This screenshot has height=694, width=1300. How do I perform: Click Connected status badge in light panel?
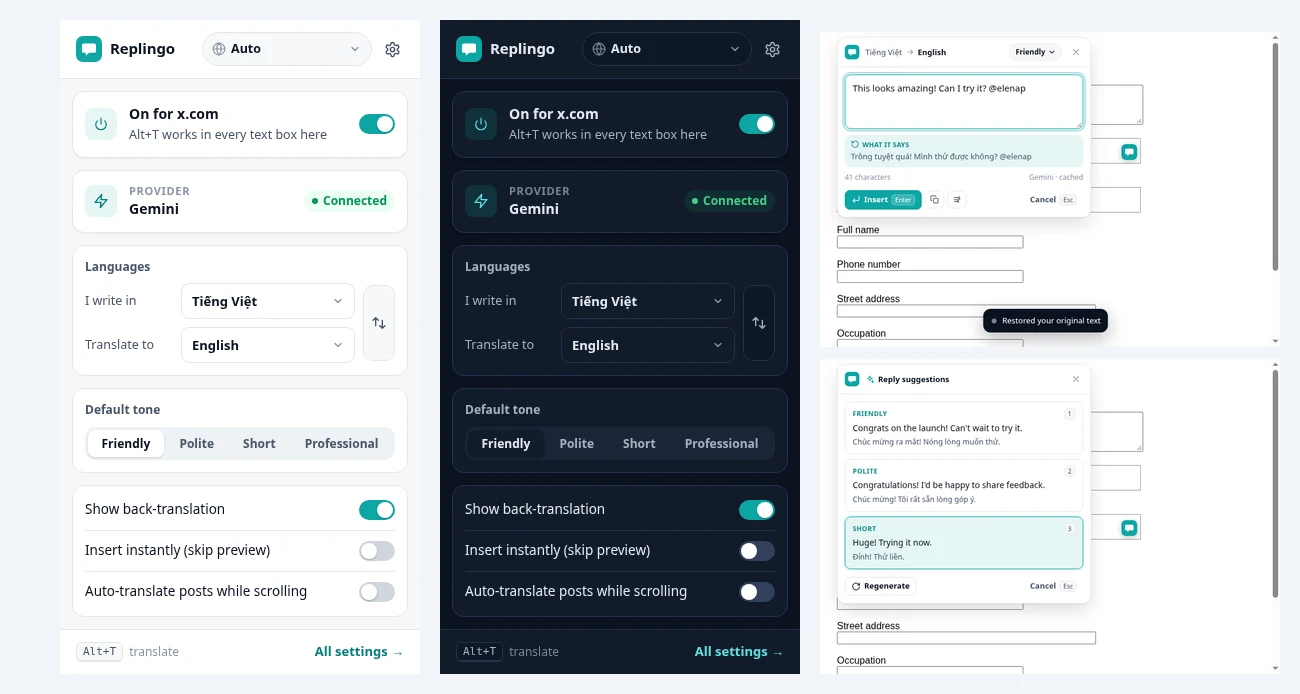pos(349,201)
